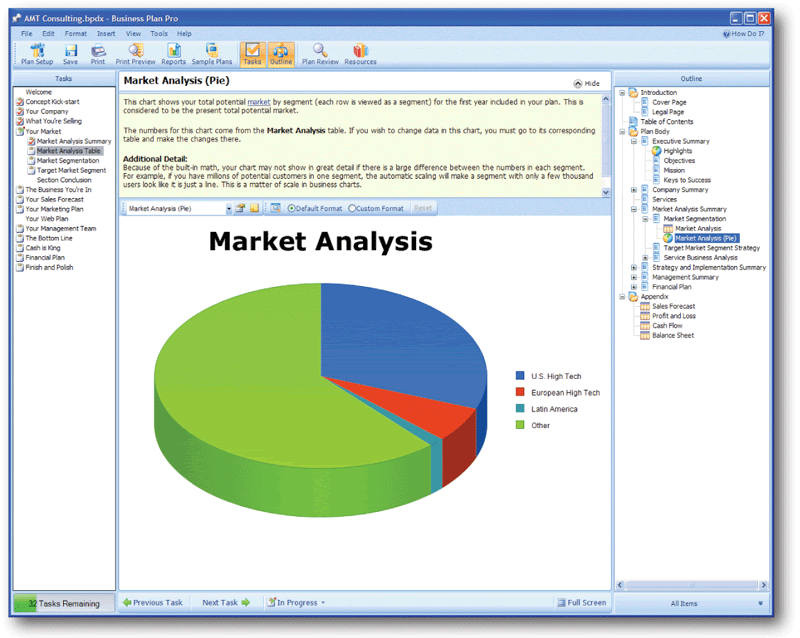This screenshot has height=638, width=800.
Task: Open the View menu
Action: click(x=133, y=34)
